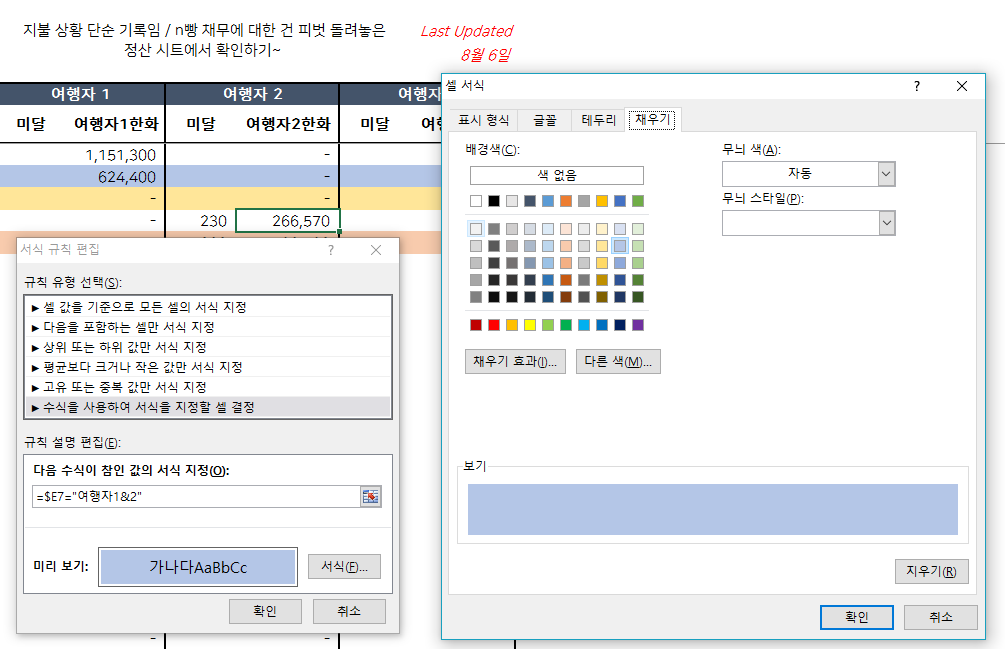The width and height of the screenshot is (1005, 649).
Task: Click the range selector icon in formula box
Action: pos(371,497)
